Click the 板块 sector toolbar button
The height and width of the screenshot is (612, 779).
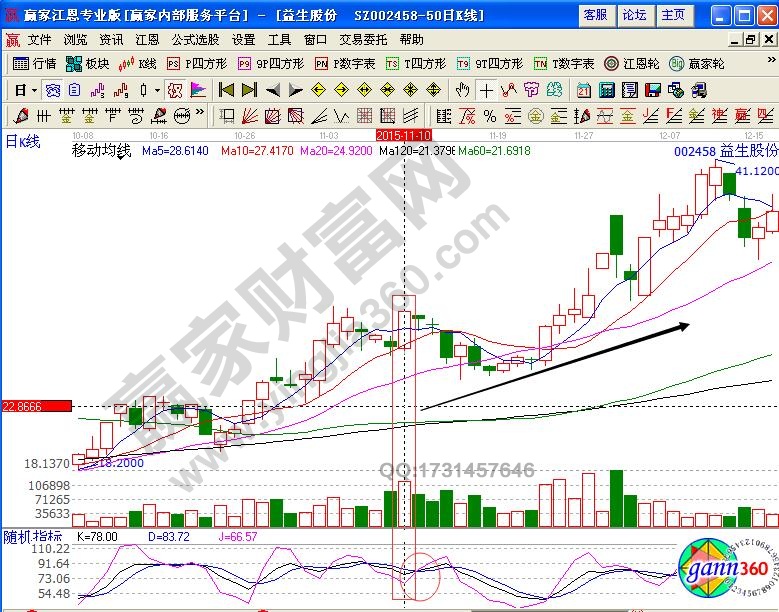click(87, 63)
